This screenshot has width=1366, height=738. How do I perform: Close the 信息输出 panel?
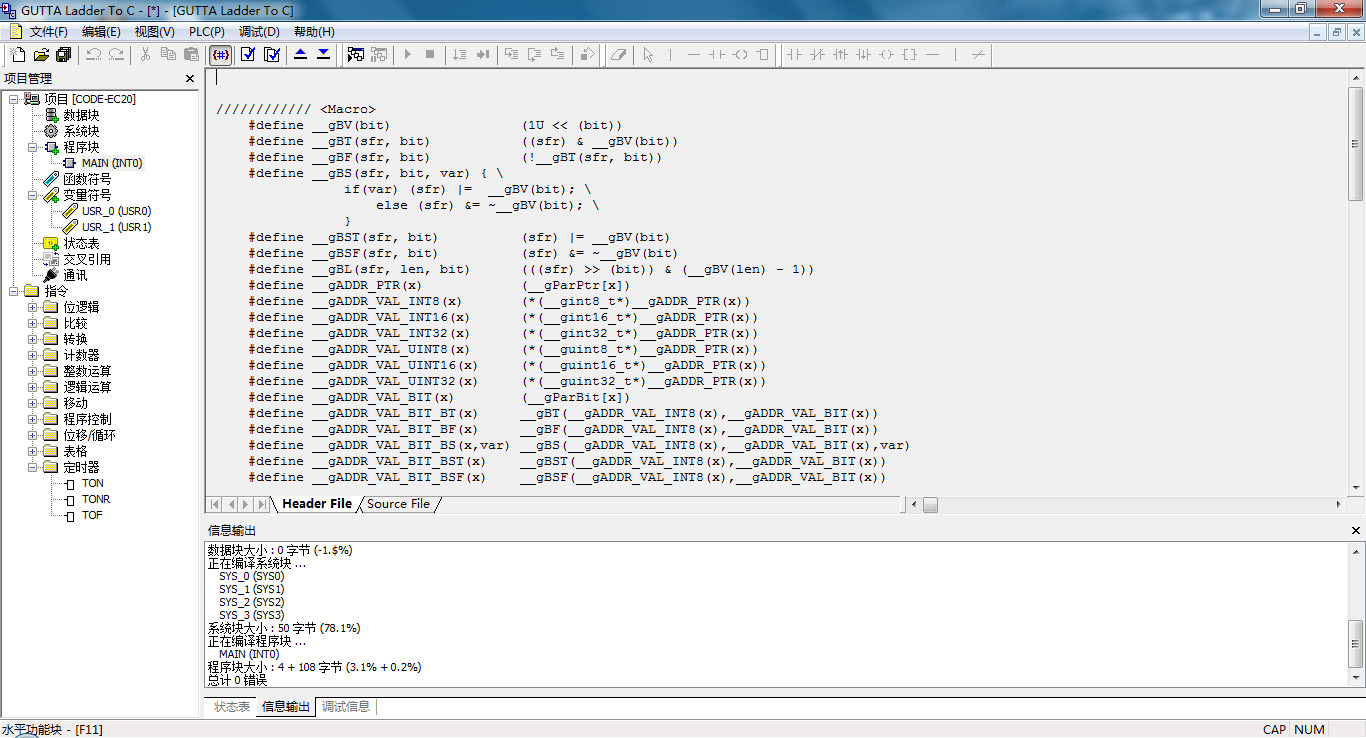[1356, 530]
